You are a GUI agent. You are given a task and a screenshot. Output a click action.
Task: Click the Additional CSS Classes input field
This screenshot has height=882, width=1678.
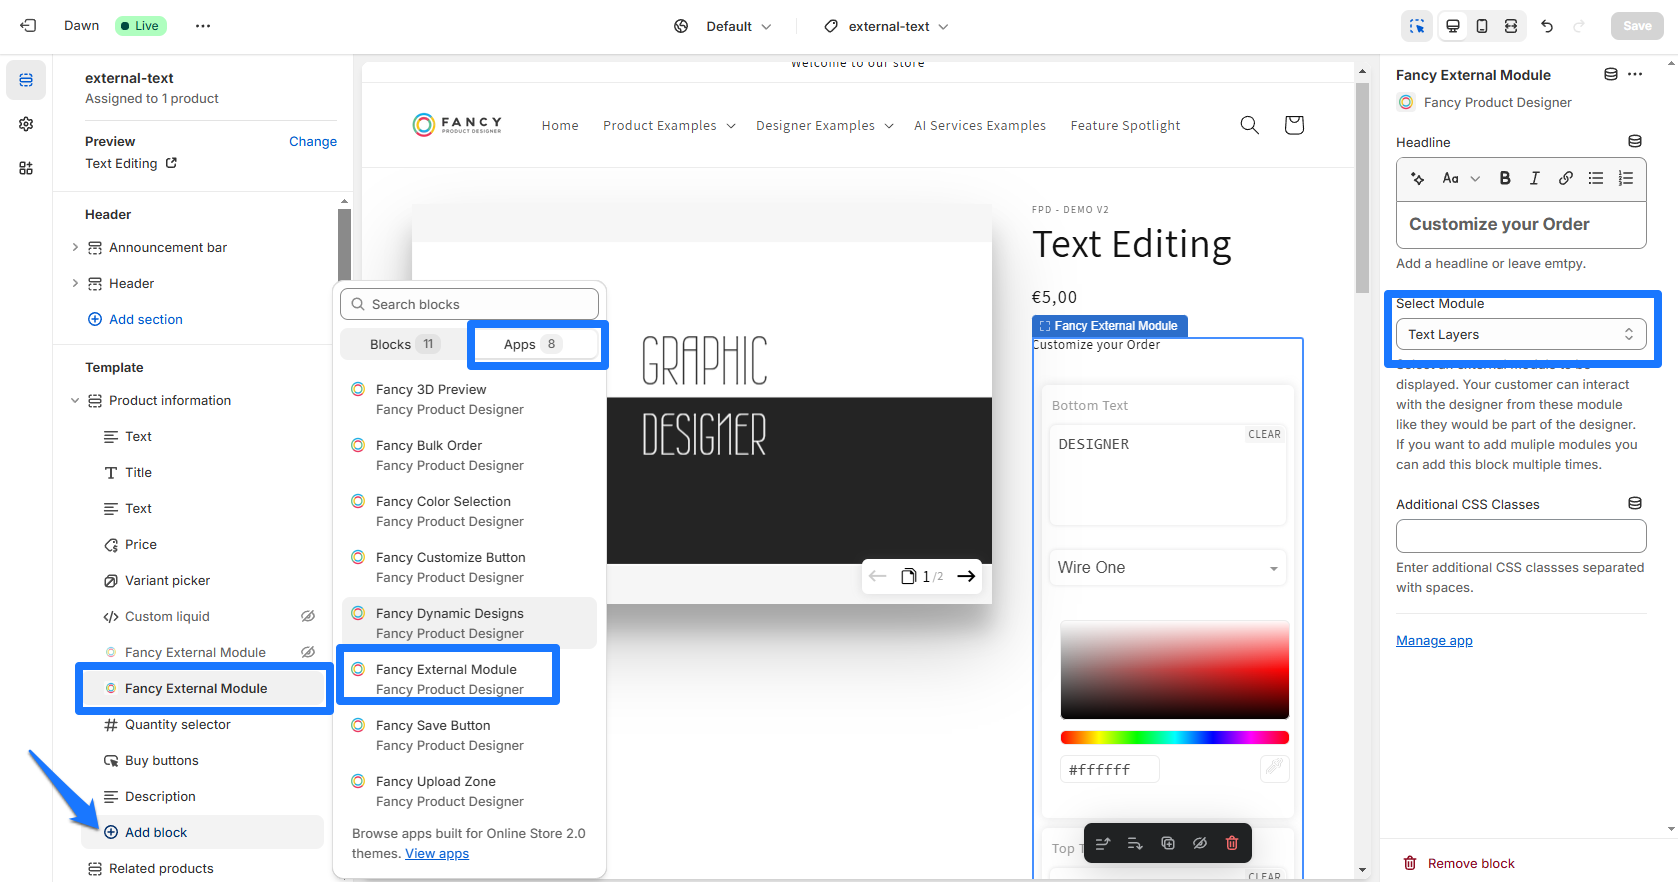click(1521, 536)
